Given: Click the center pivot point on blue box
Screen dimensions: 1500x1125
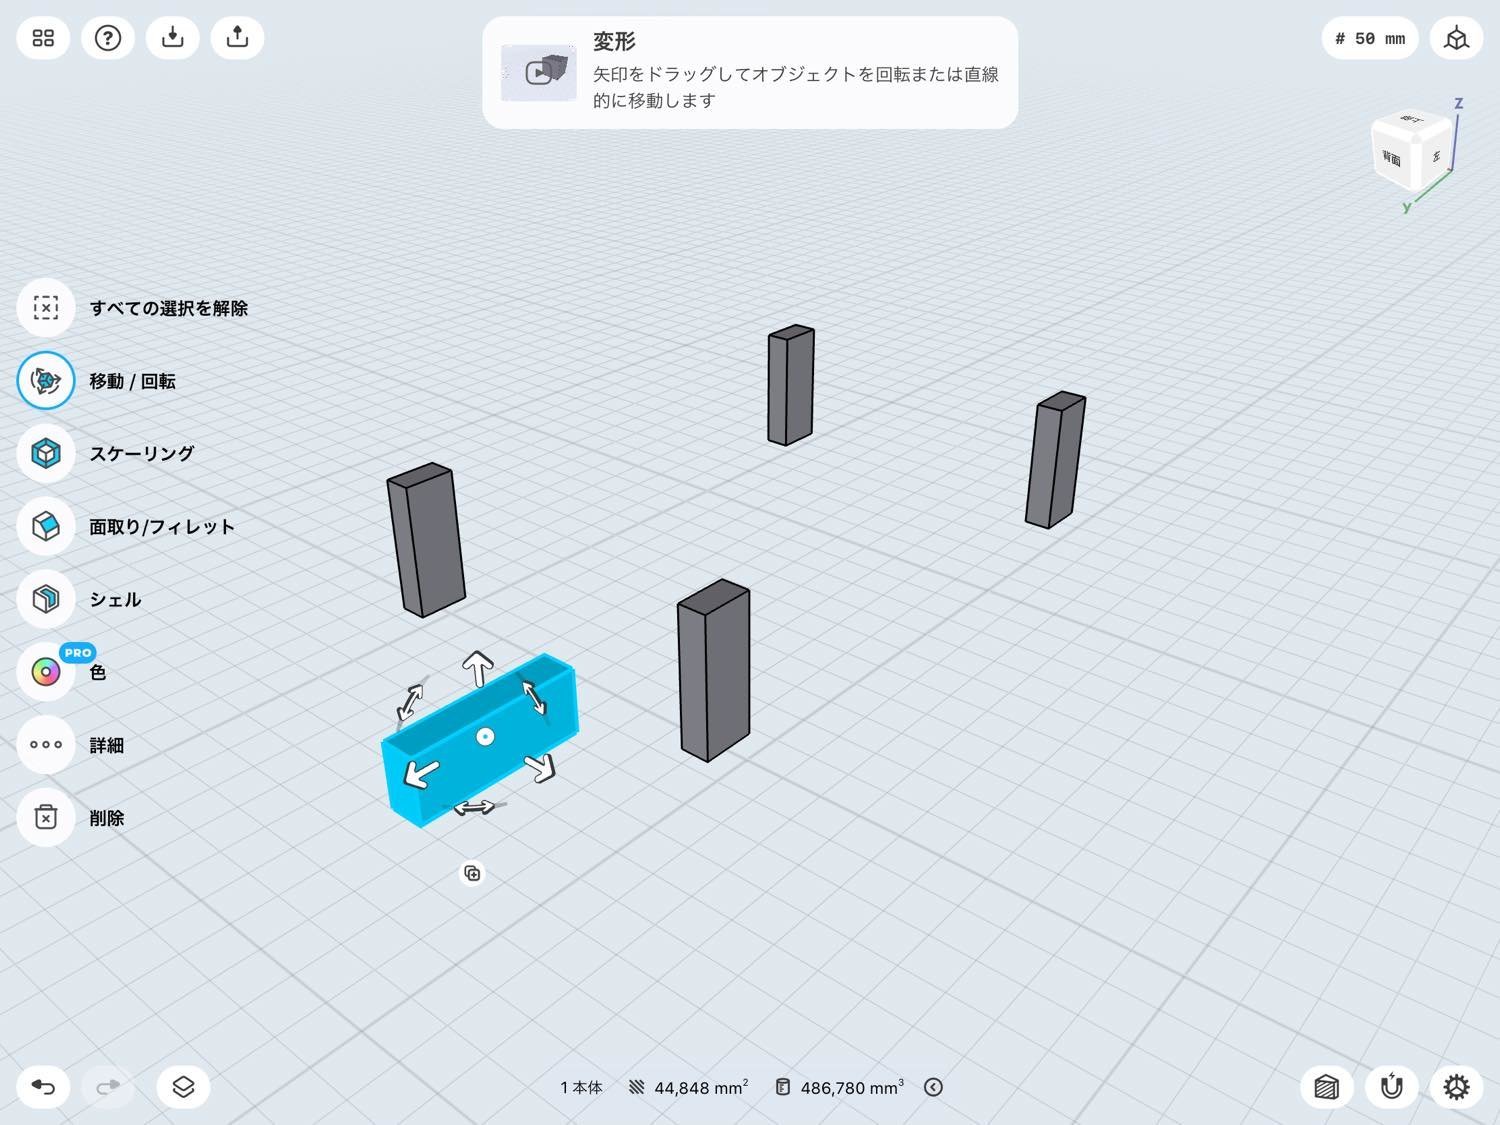Looking at the screenshot, I should [485, 737].
